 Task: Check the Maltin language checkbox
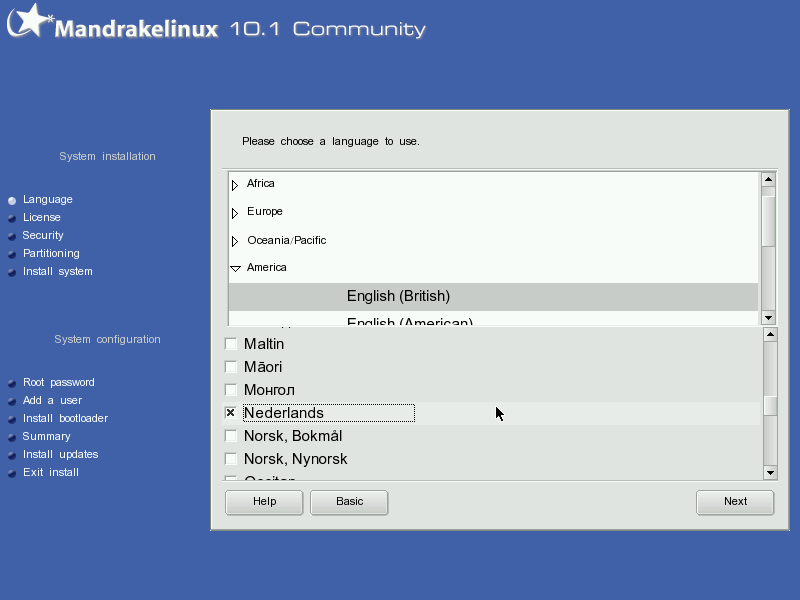click(x=231, y=344)
